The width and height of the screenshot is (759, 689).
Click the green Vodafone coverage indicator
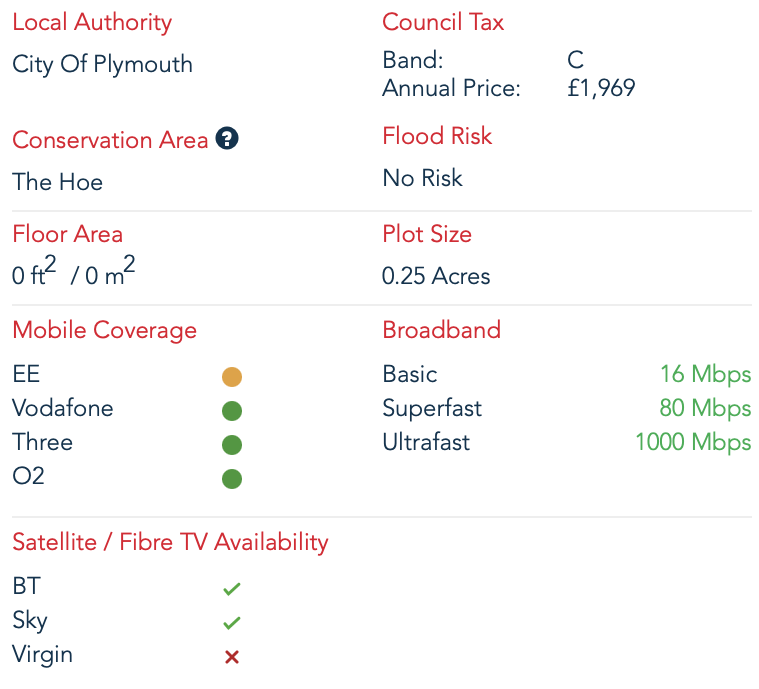[x=232, y=411]
